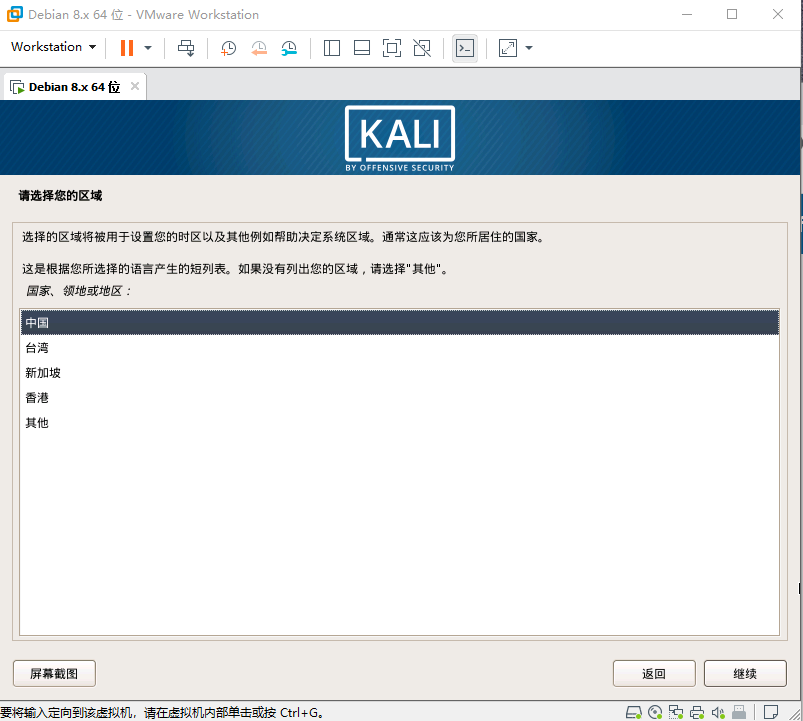Image resolution: width=803 pixels, height=721 pixels.
Task: Select 台湾 in the region list
Action: [x=399, y=348]
